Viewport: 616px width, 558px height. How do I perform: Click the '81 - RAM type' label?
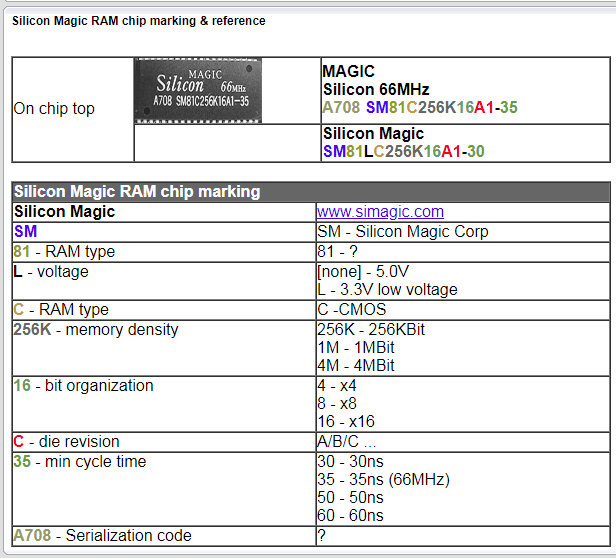pyautogui.click(x=64, y=251)
